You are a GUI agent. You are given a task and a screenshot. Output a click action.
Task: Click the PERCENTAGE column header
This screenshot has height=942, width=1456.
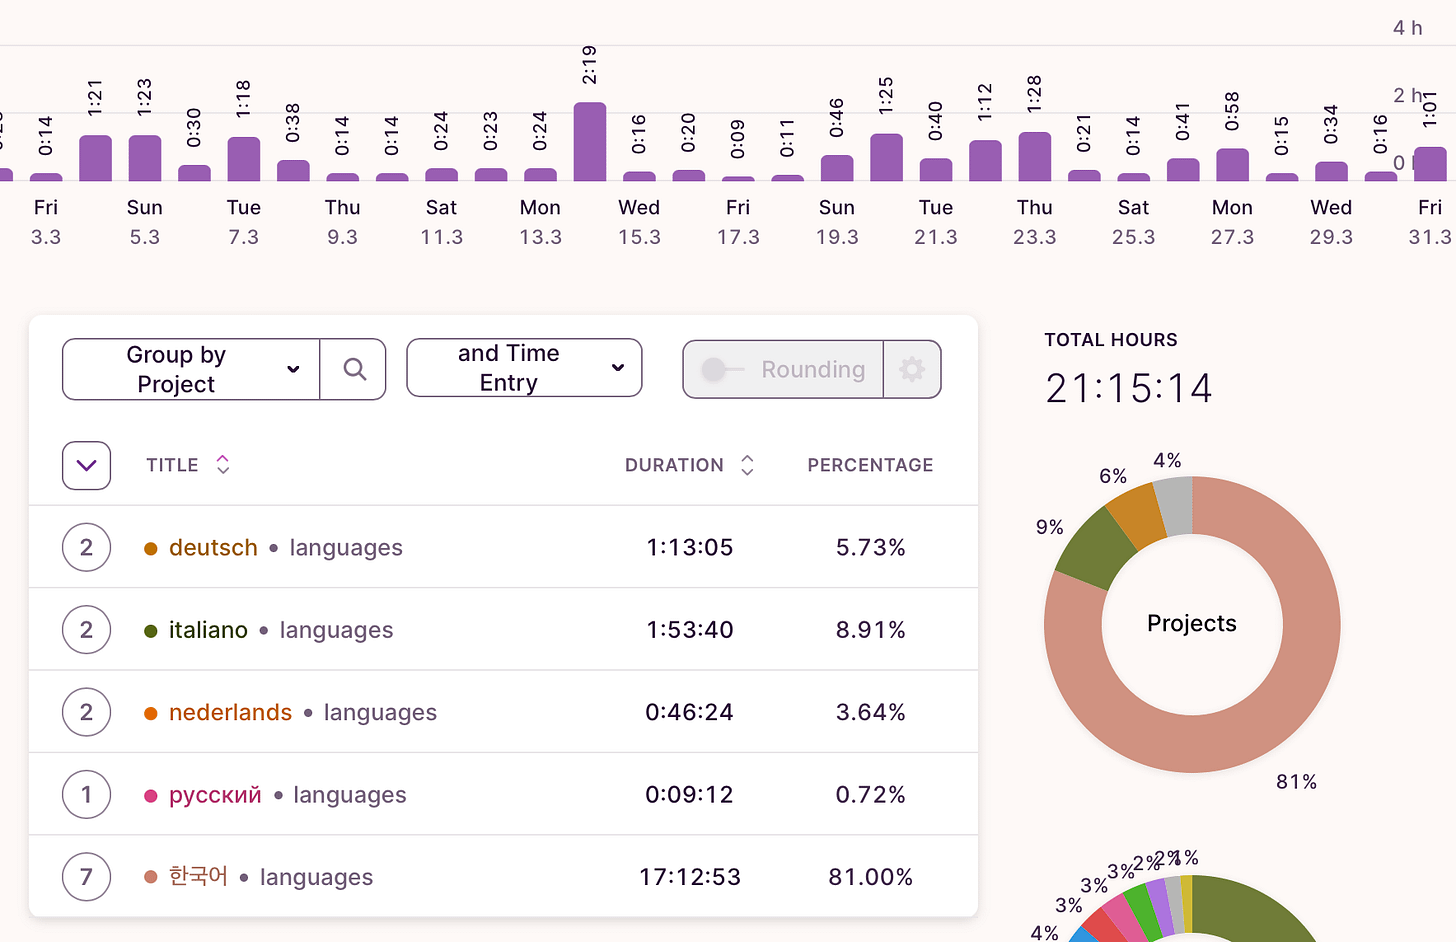(x=870, y=465)
